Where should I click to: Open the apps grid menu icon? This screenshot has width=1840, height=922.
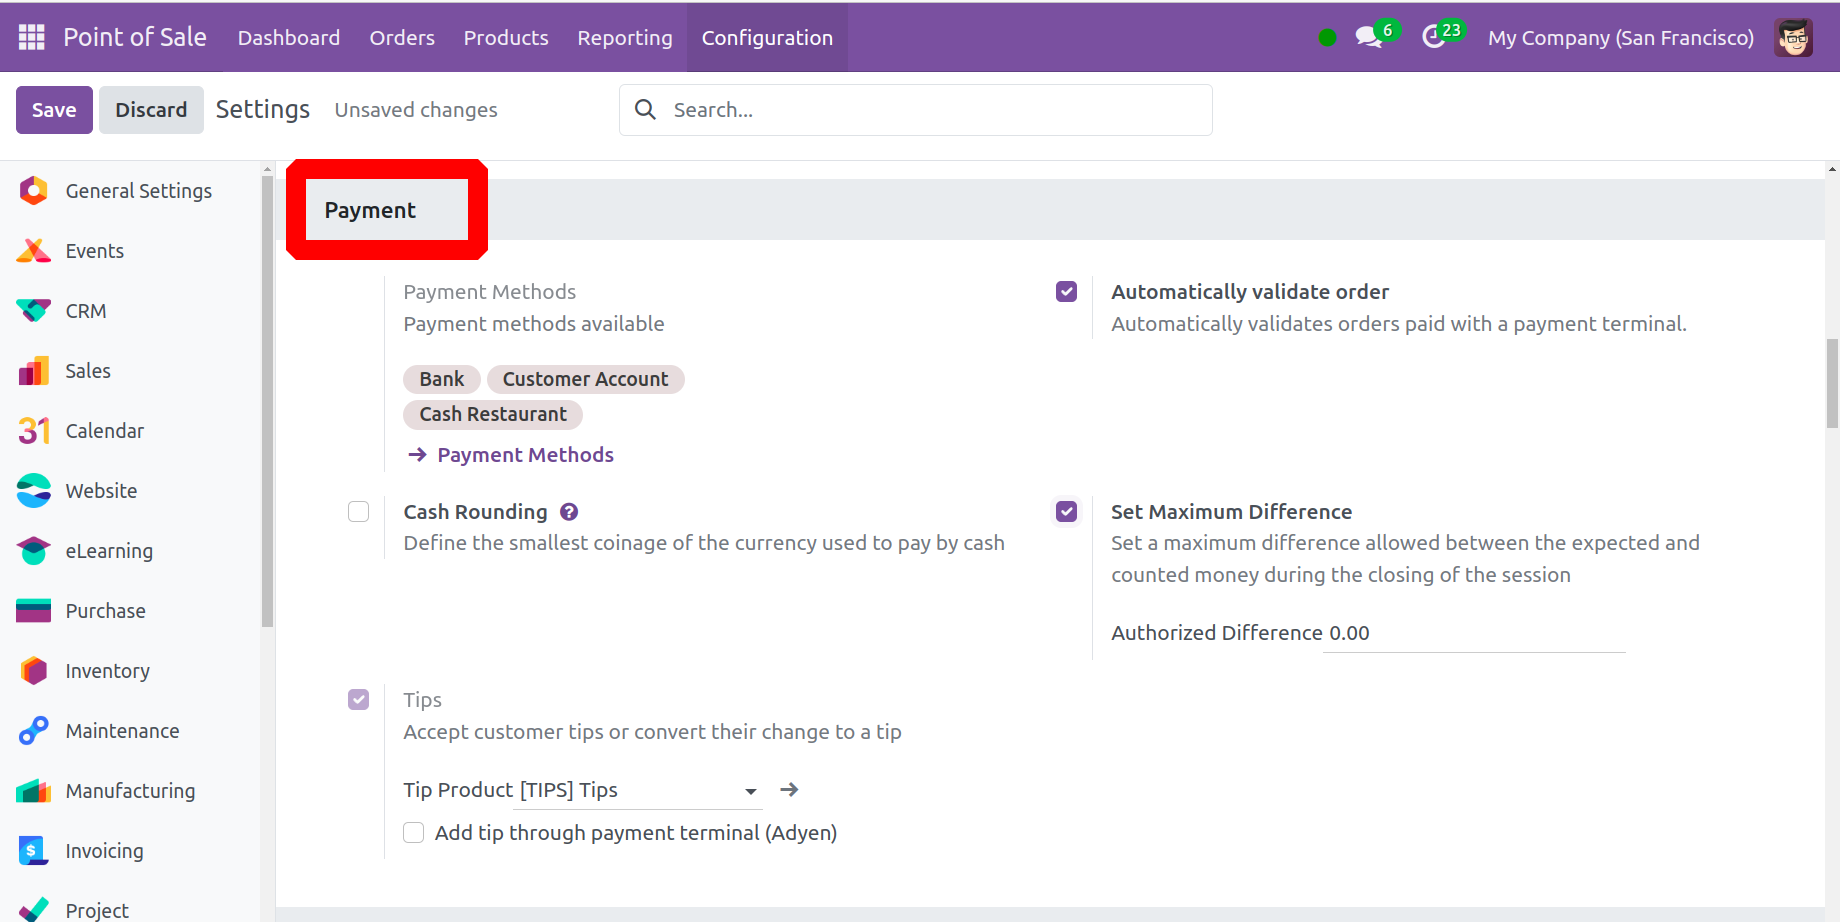(x=32, y=37)
